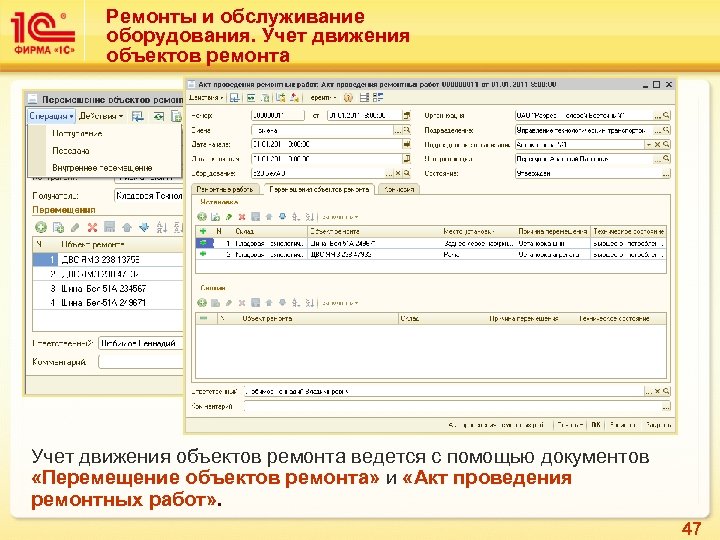Open the Перейти dropdown in Акт toolbar
This screenshot has height=540, width=720.
pyautogui.click(x=323, y=98)
